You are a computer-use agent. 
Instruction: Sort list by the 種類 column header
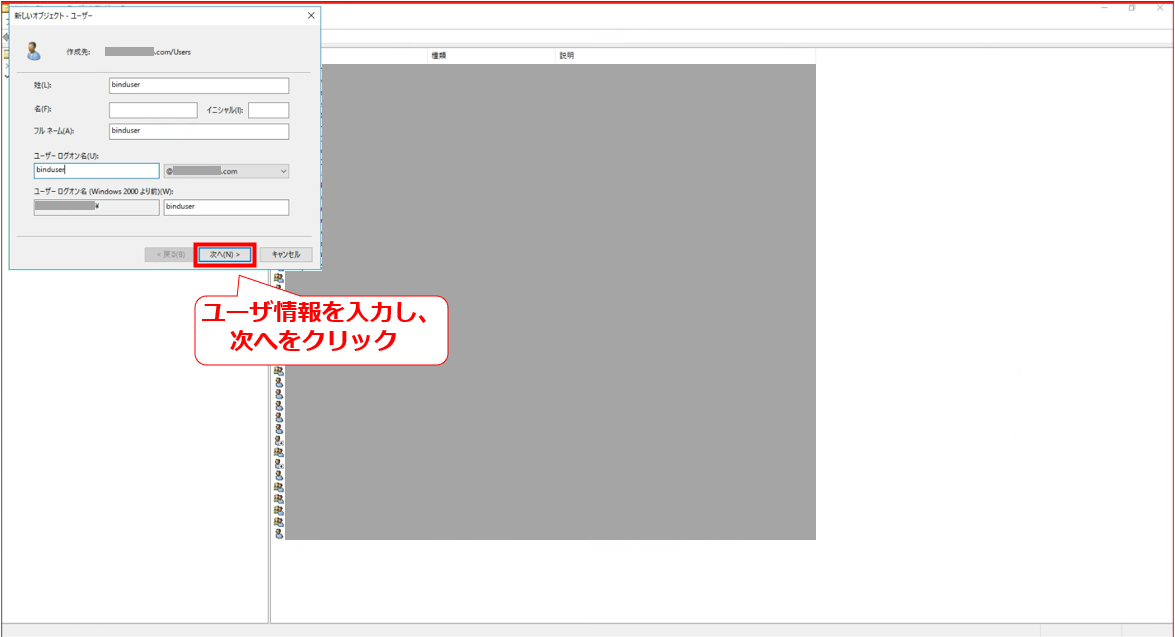pyautogui.click(x=491, y=55)
